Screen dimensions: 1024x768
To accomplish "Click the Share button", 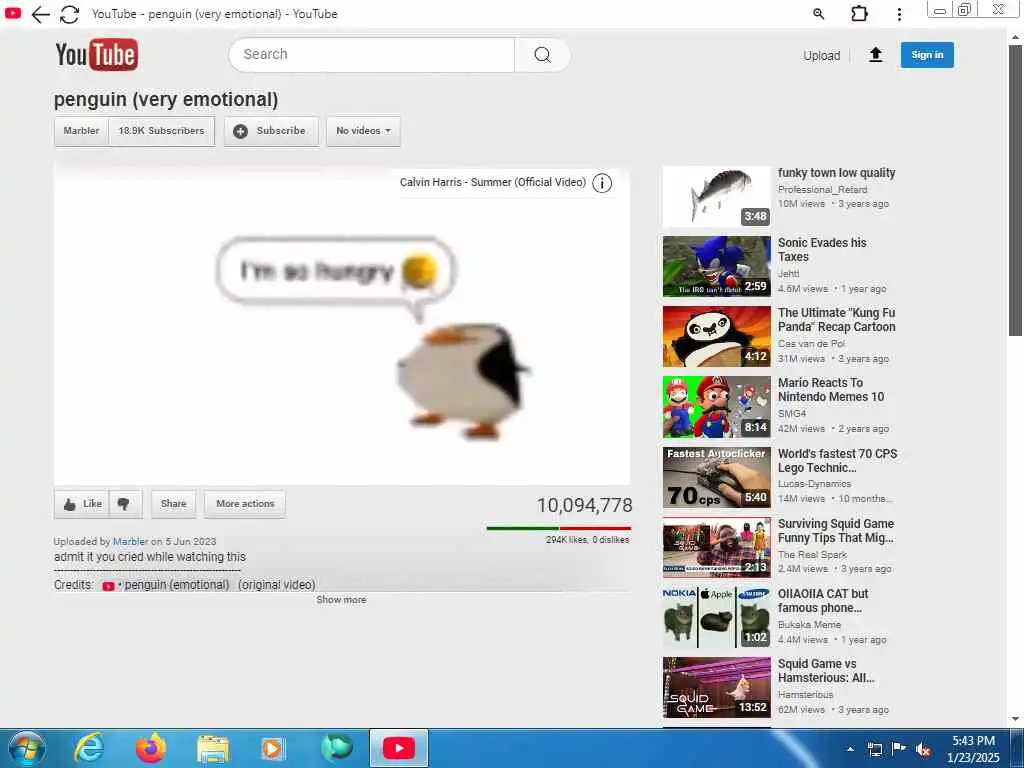I will pyautogui.click(x=174, y=504).
